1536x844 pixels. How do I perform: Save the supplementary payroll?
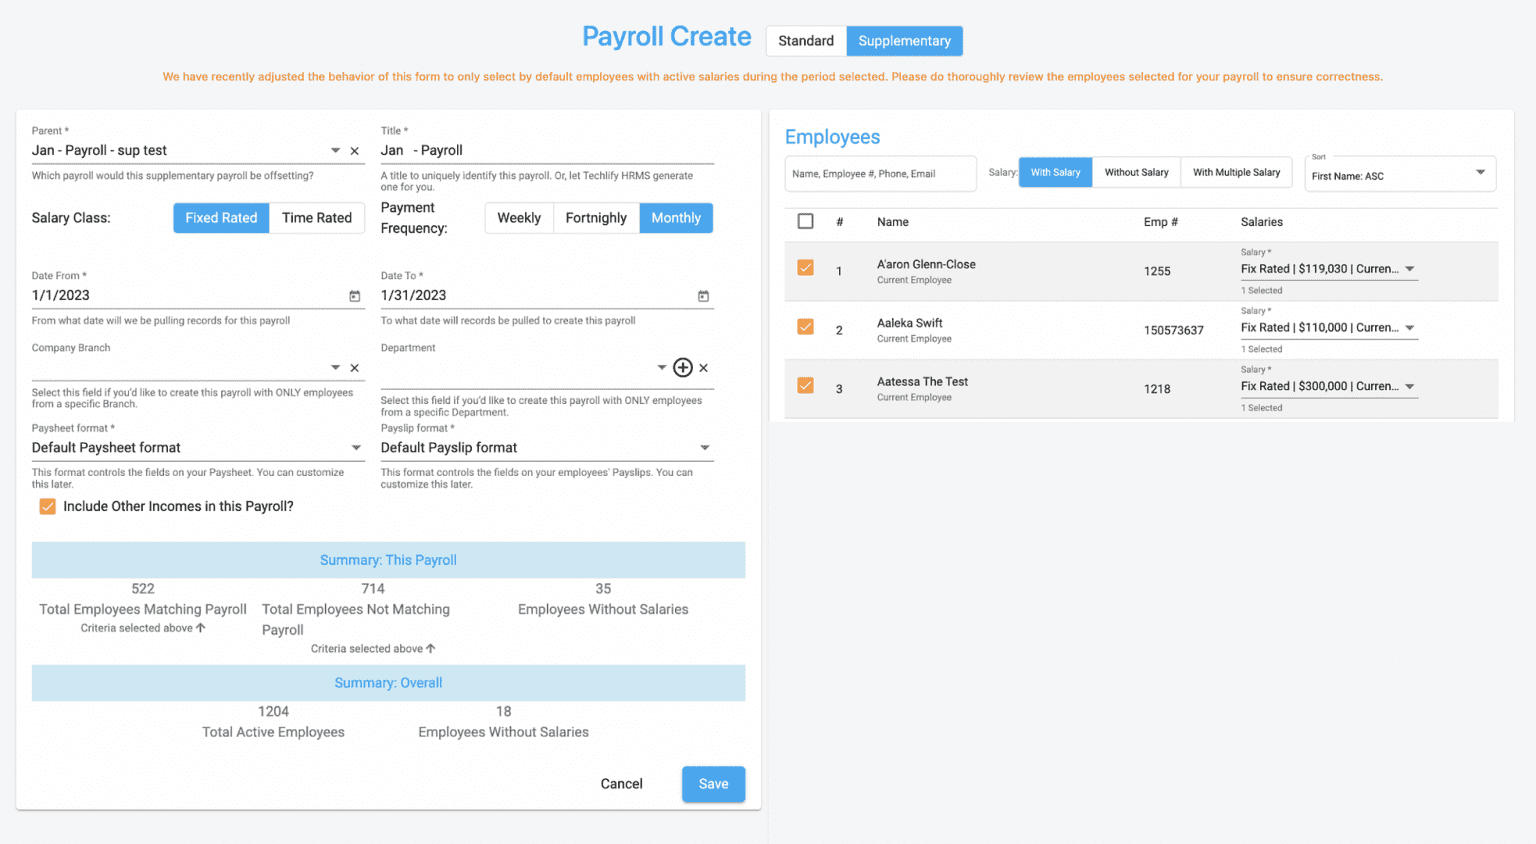(713, 784)
